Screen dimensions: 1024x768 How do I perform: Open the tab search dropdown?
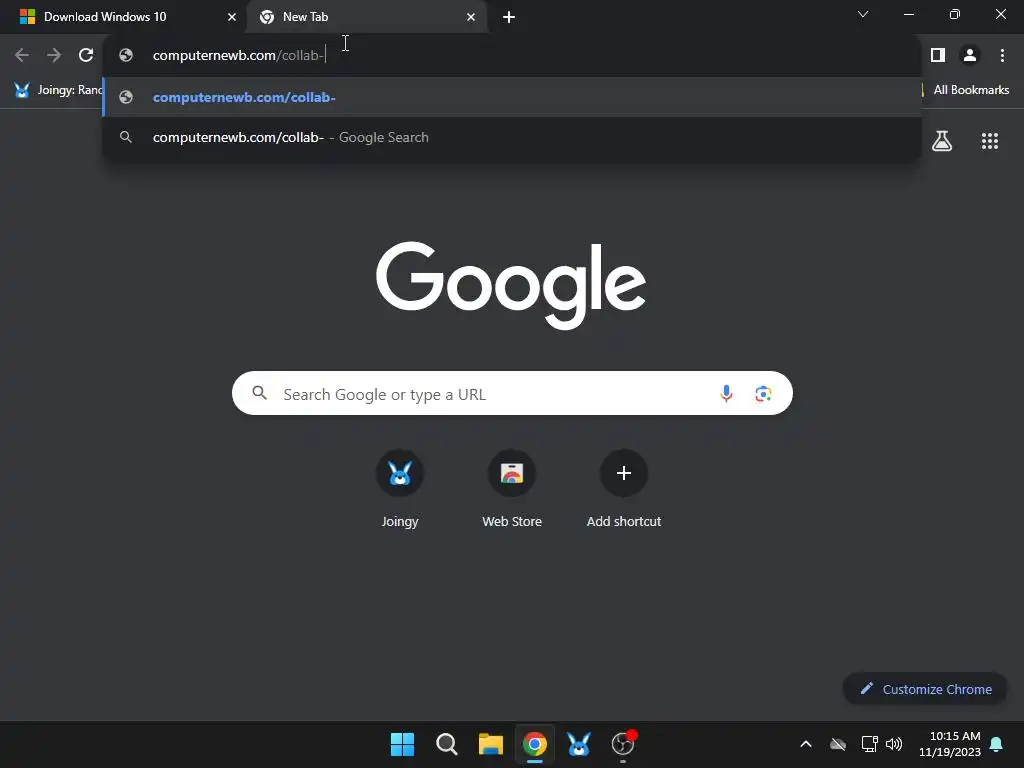point(863,14)
